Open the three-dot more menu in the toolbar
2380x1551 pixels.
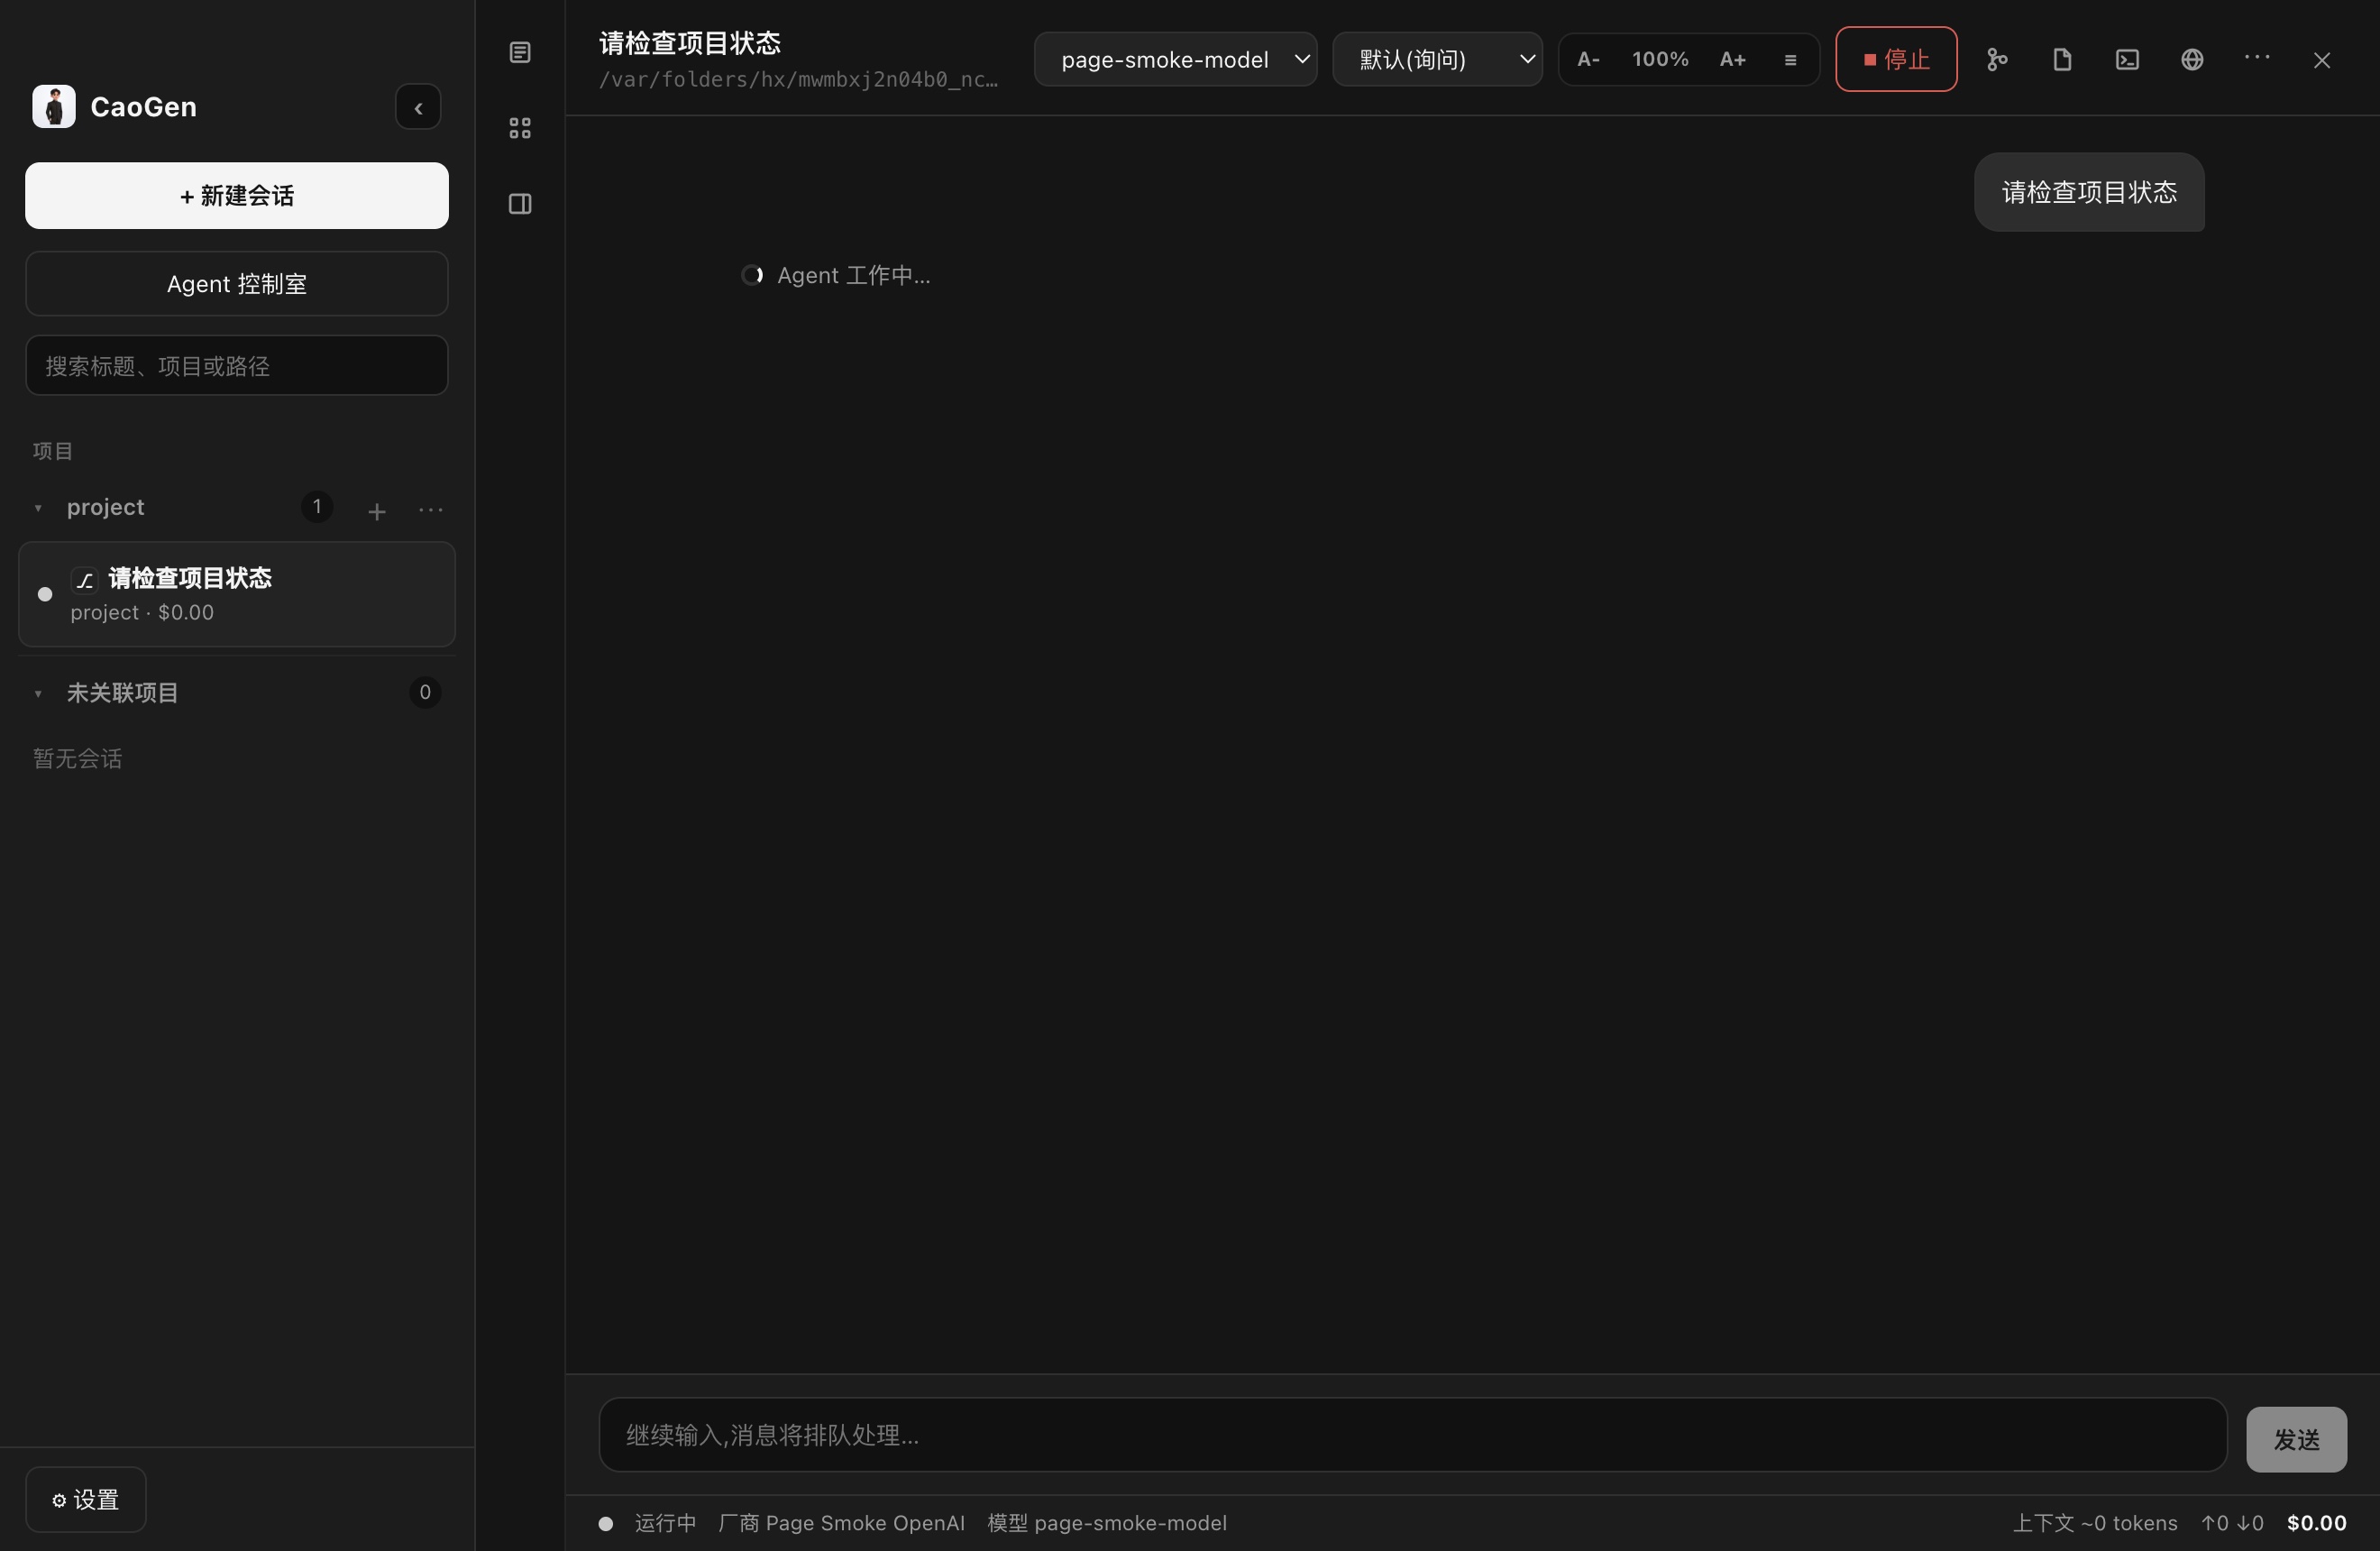coord(2257,58)
